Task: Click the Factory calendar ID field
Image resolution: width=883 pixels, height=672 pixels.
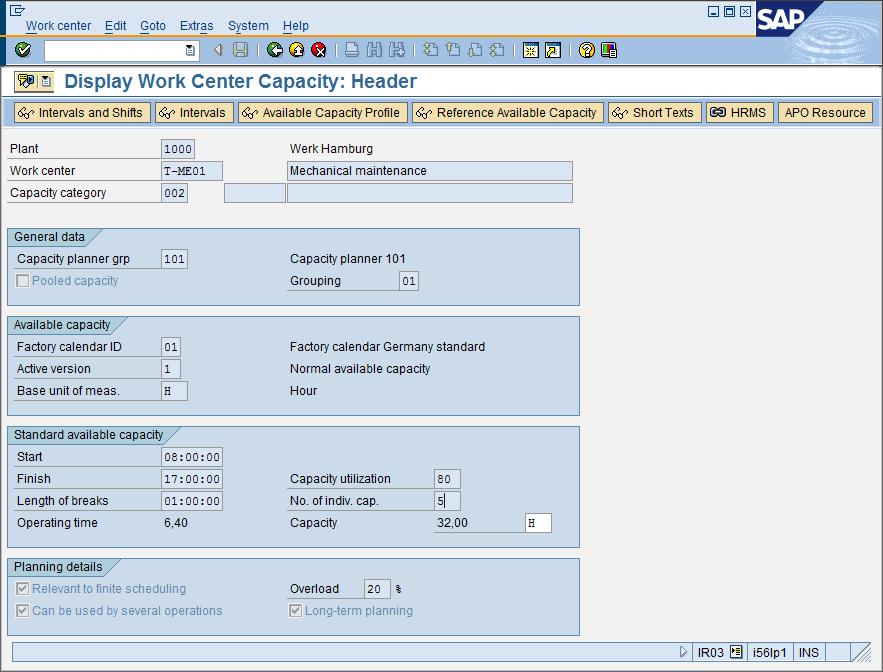Action: [171, 347]
